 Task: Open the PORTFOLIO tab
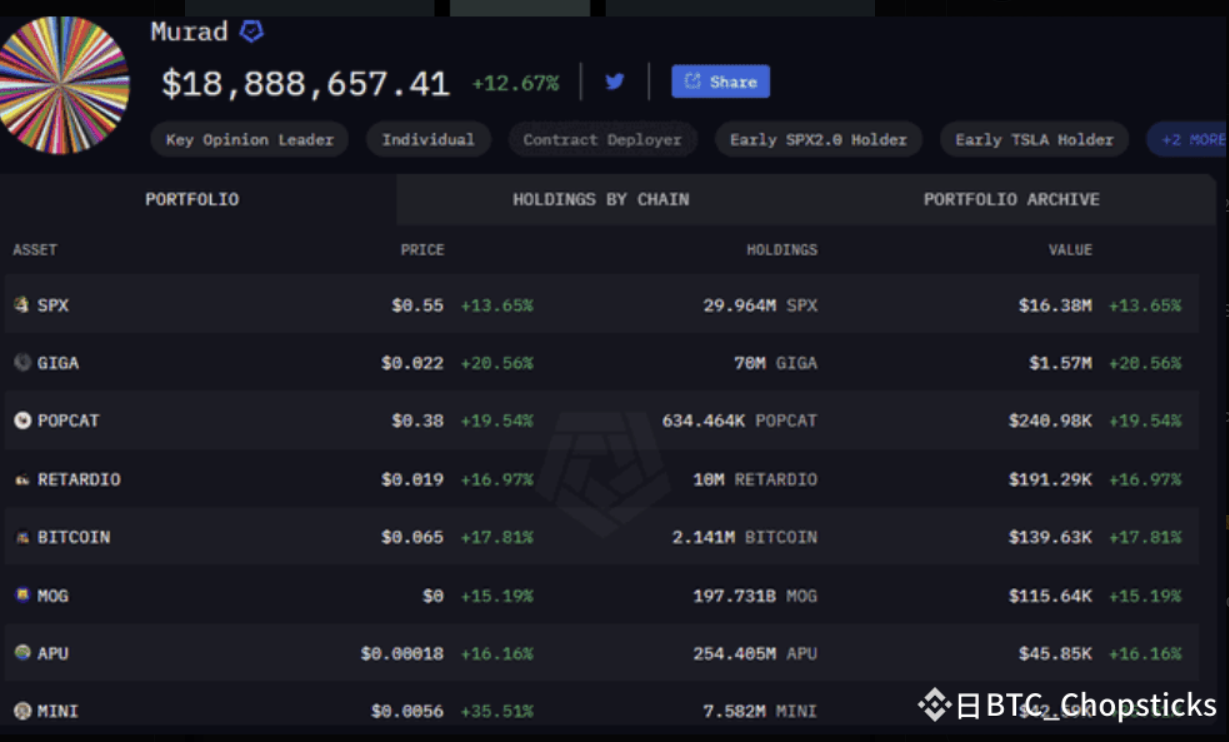tap(192, 200)
